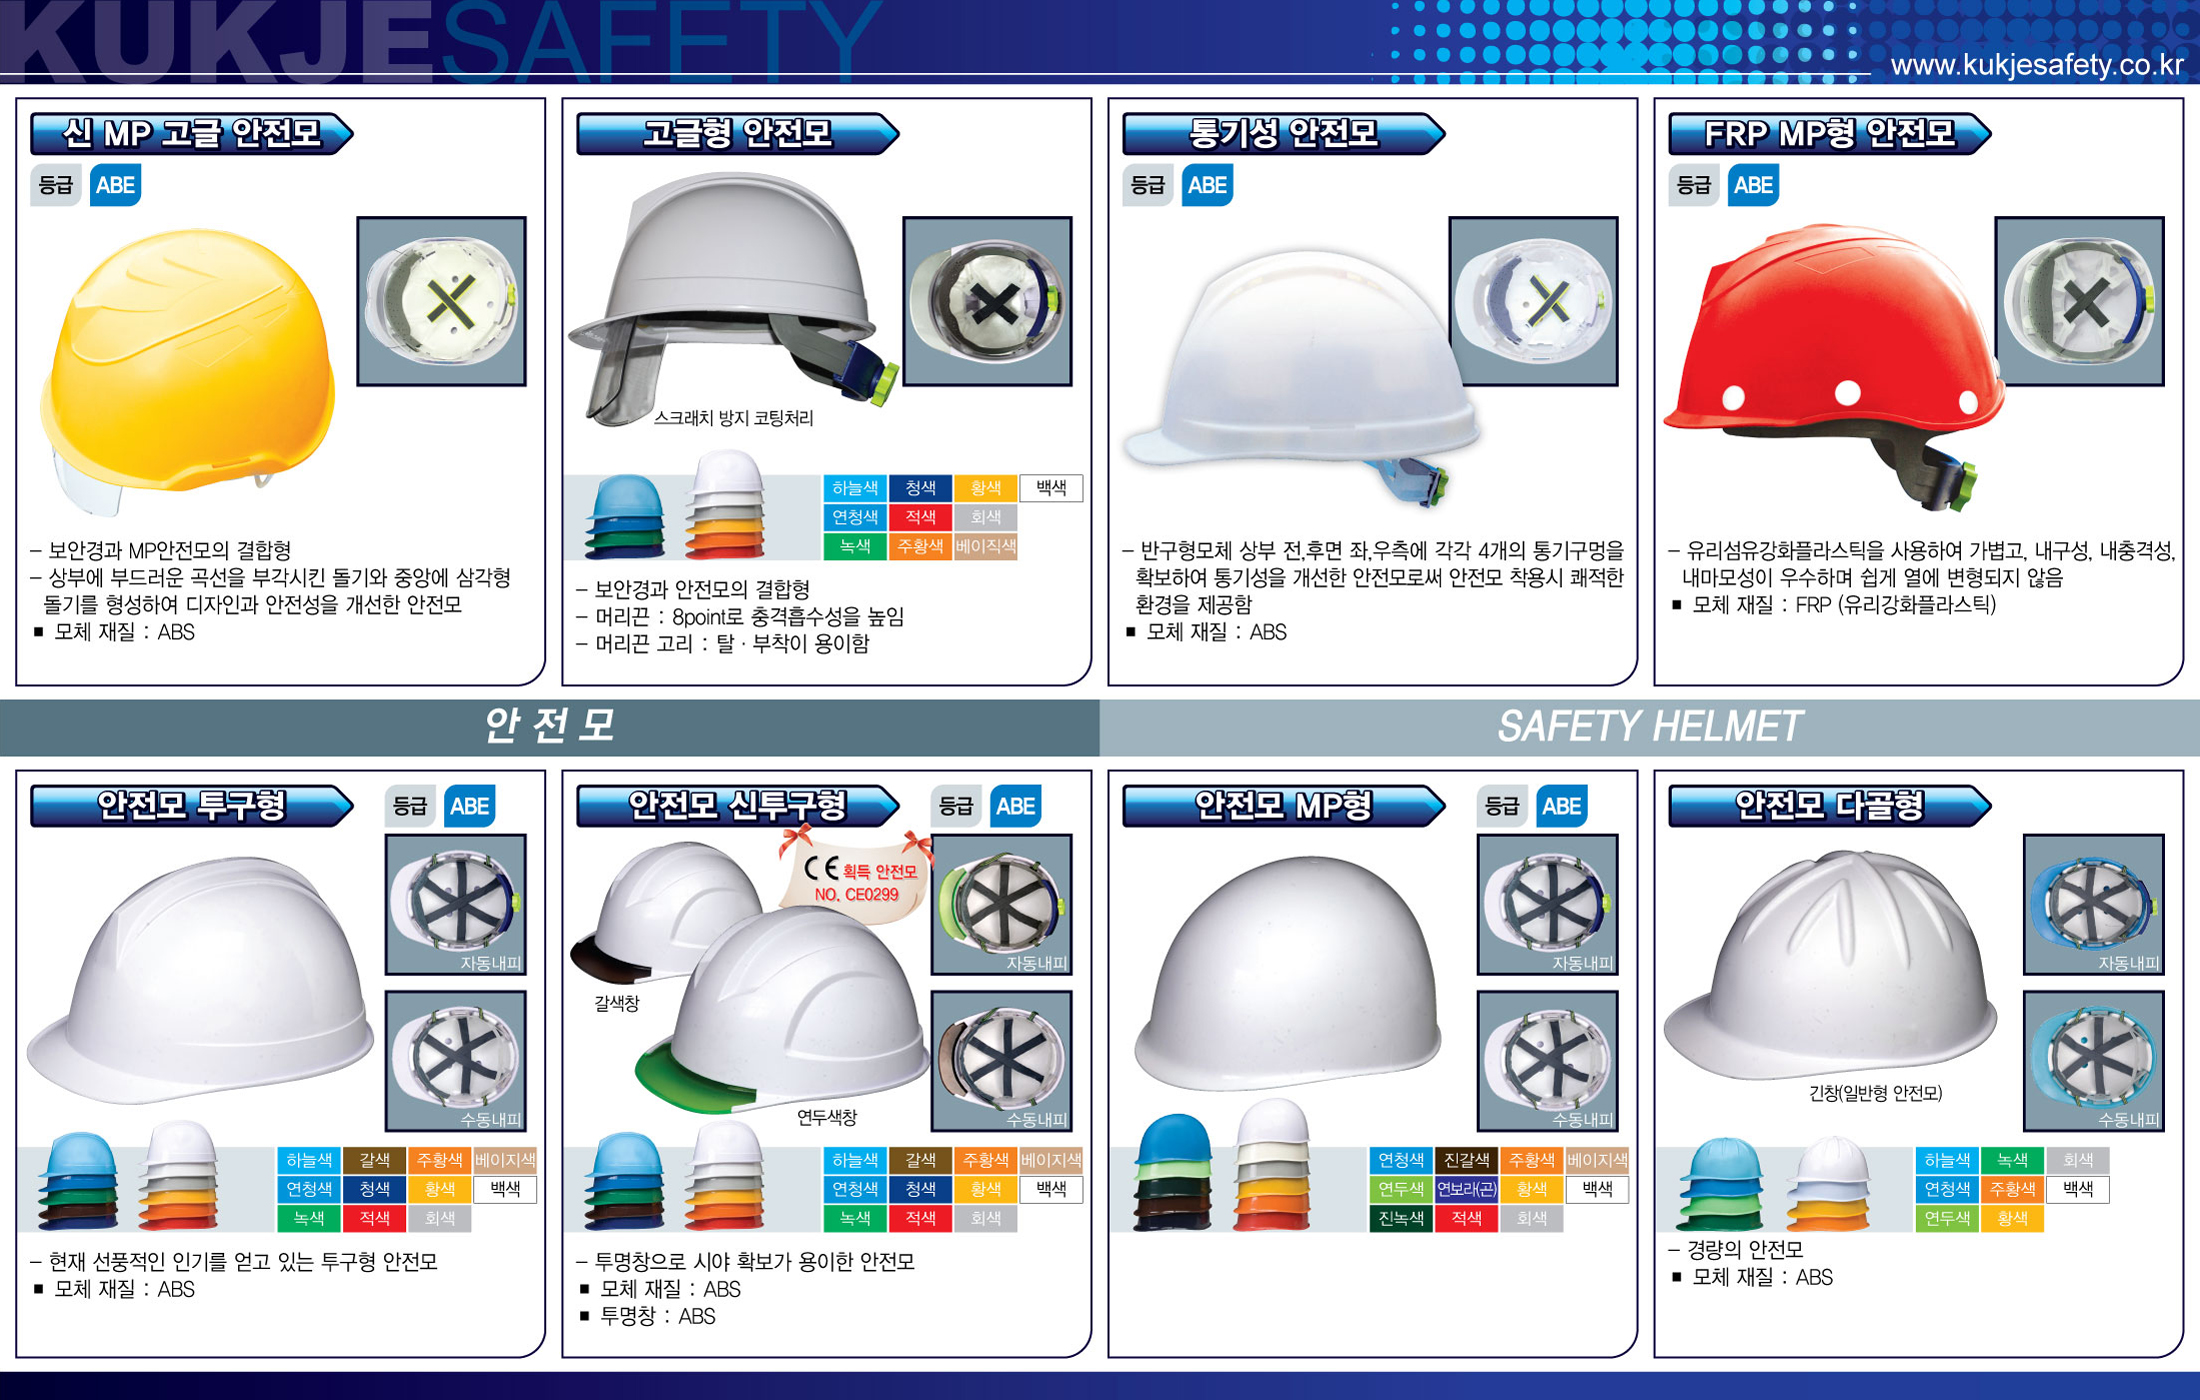
Task: Select 진갈색 swatch under 안전모 MP형
Action: (1466, 1160)
